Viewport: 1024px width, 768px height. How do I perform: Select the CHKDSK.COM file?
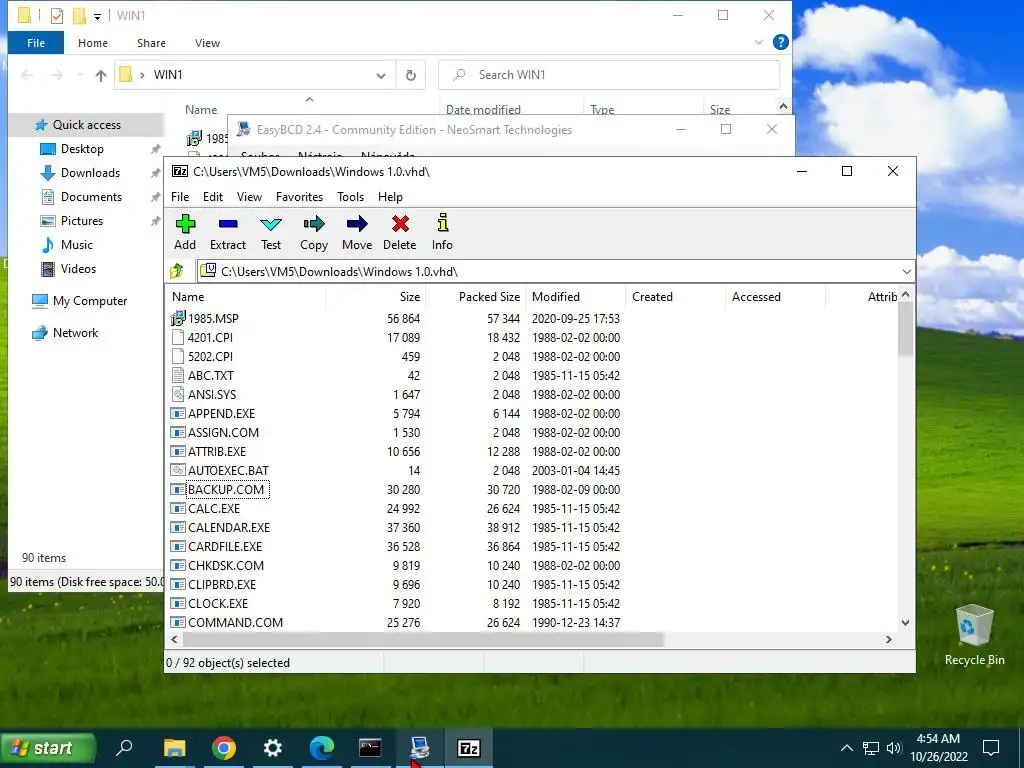[x=225, y=566]
